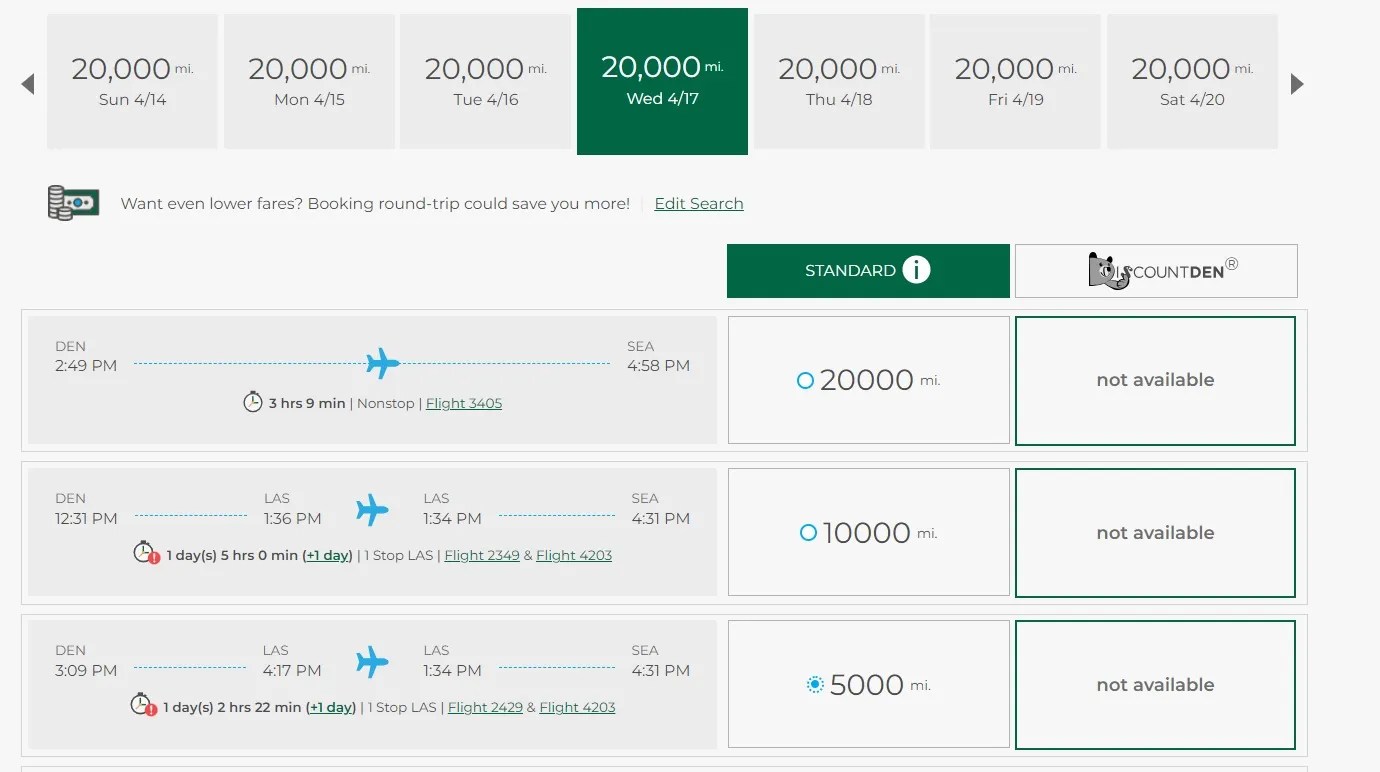1380x772 pixels.
Task: Select the Wed 4/17 date tab
Action: tap(662, 82)
